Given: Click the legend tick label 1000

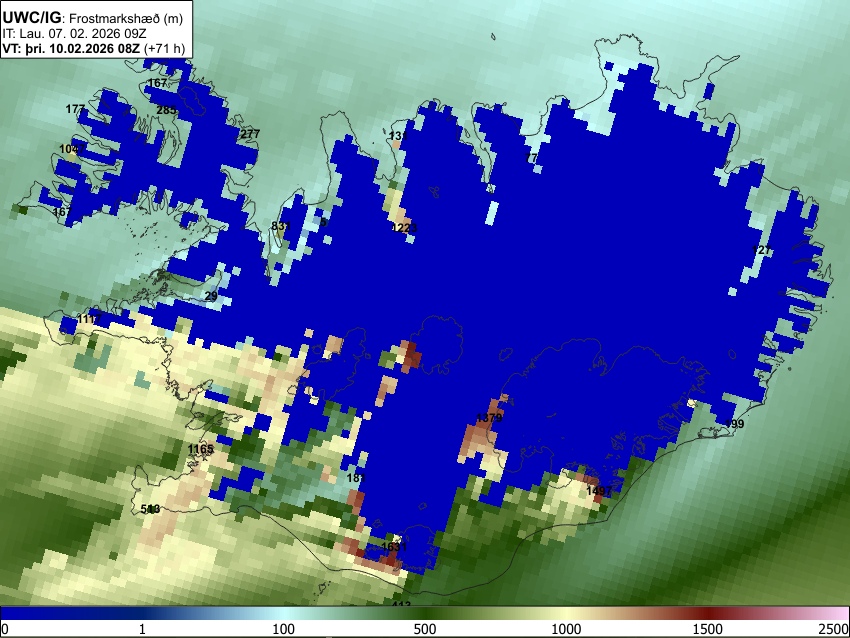Looking at the screenshot, I should (x=566, y=629).
